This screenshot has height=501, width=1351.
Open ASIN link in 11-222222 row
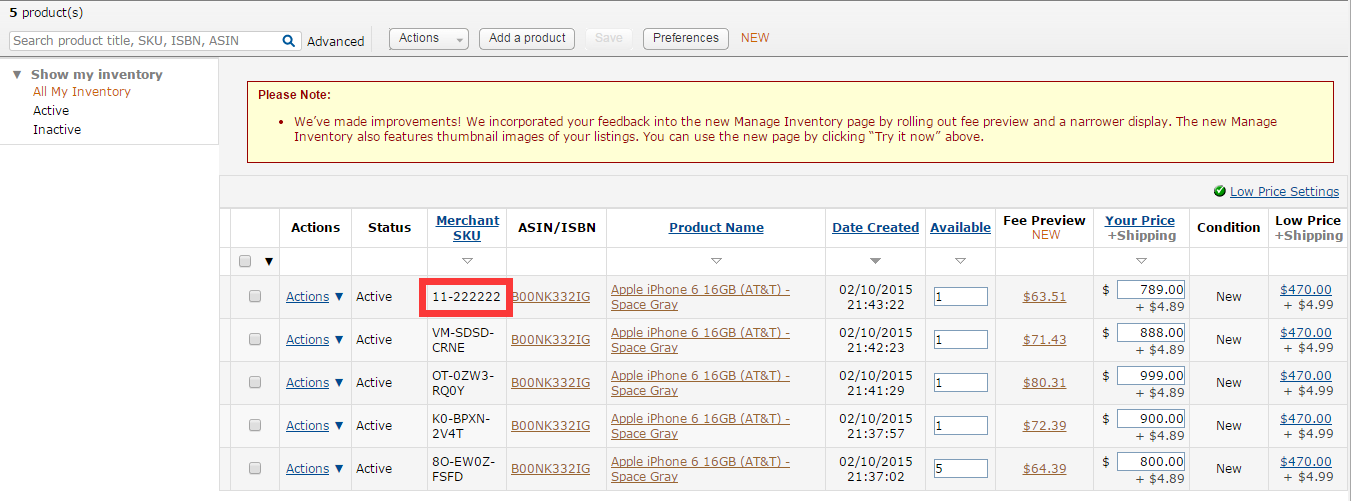pos(551,297)
